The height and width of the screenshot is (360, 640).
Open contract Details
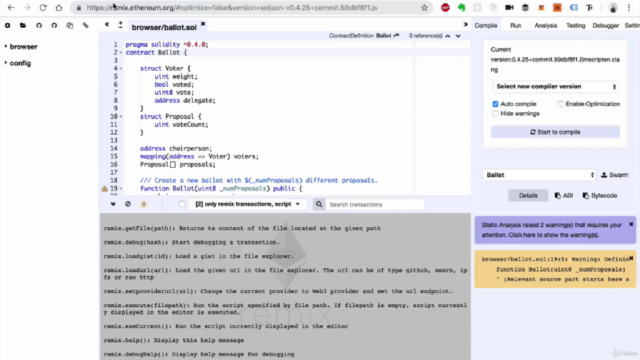click(528, 196)
